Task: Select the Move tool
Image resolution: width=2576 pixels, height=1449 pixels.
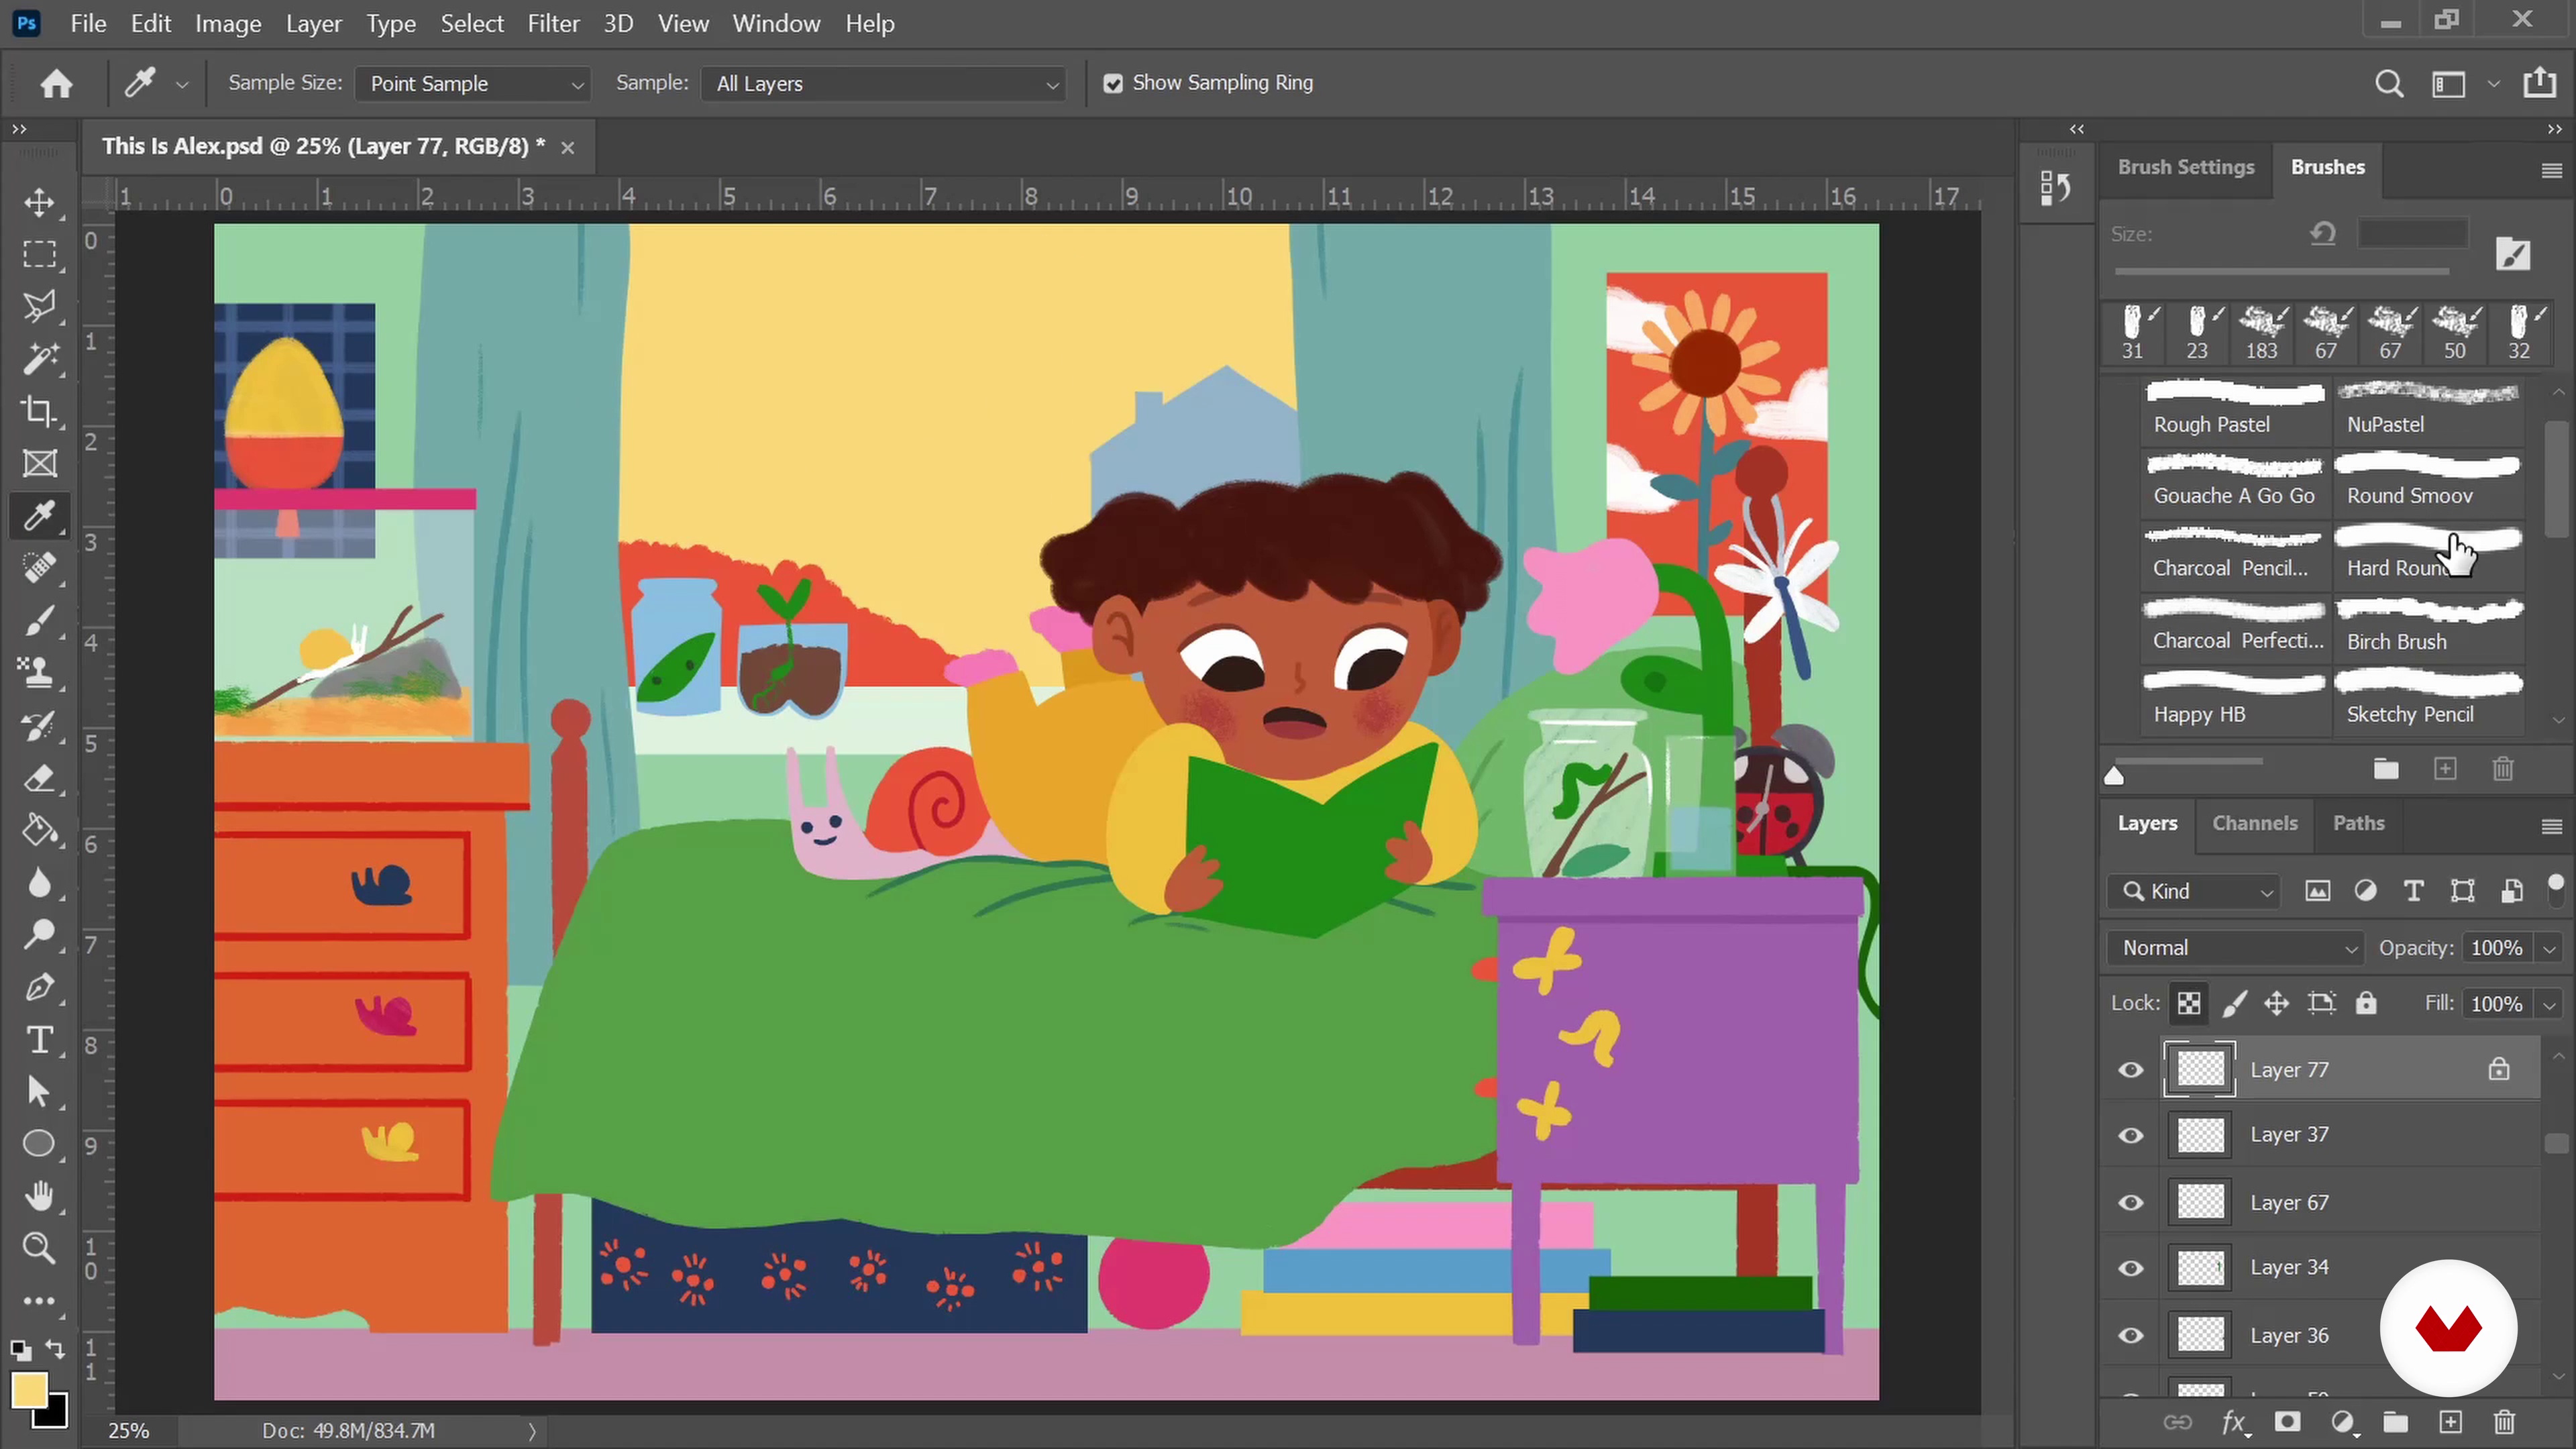Action: tap(39, 202)
